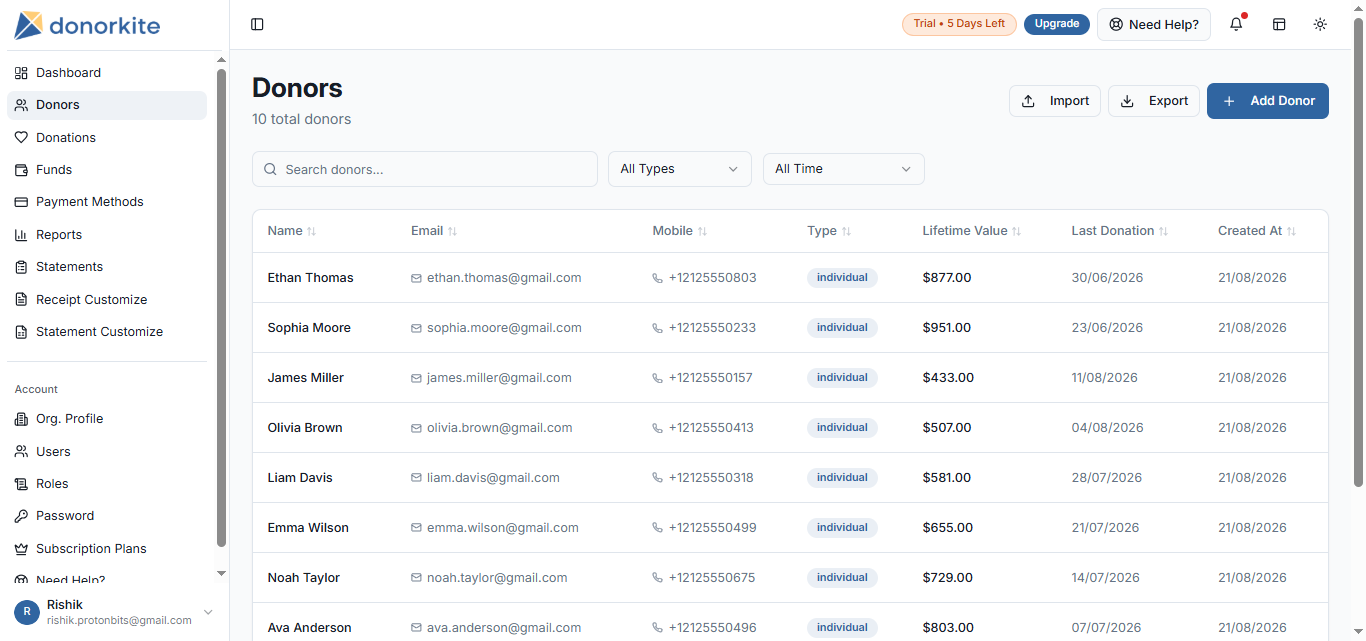Sort by Lifetime Value column arrows
The image size is (1366, 641).
click(x=1016, y=231)
